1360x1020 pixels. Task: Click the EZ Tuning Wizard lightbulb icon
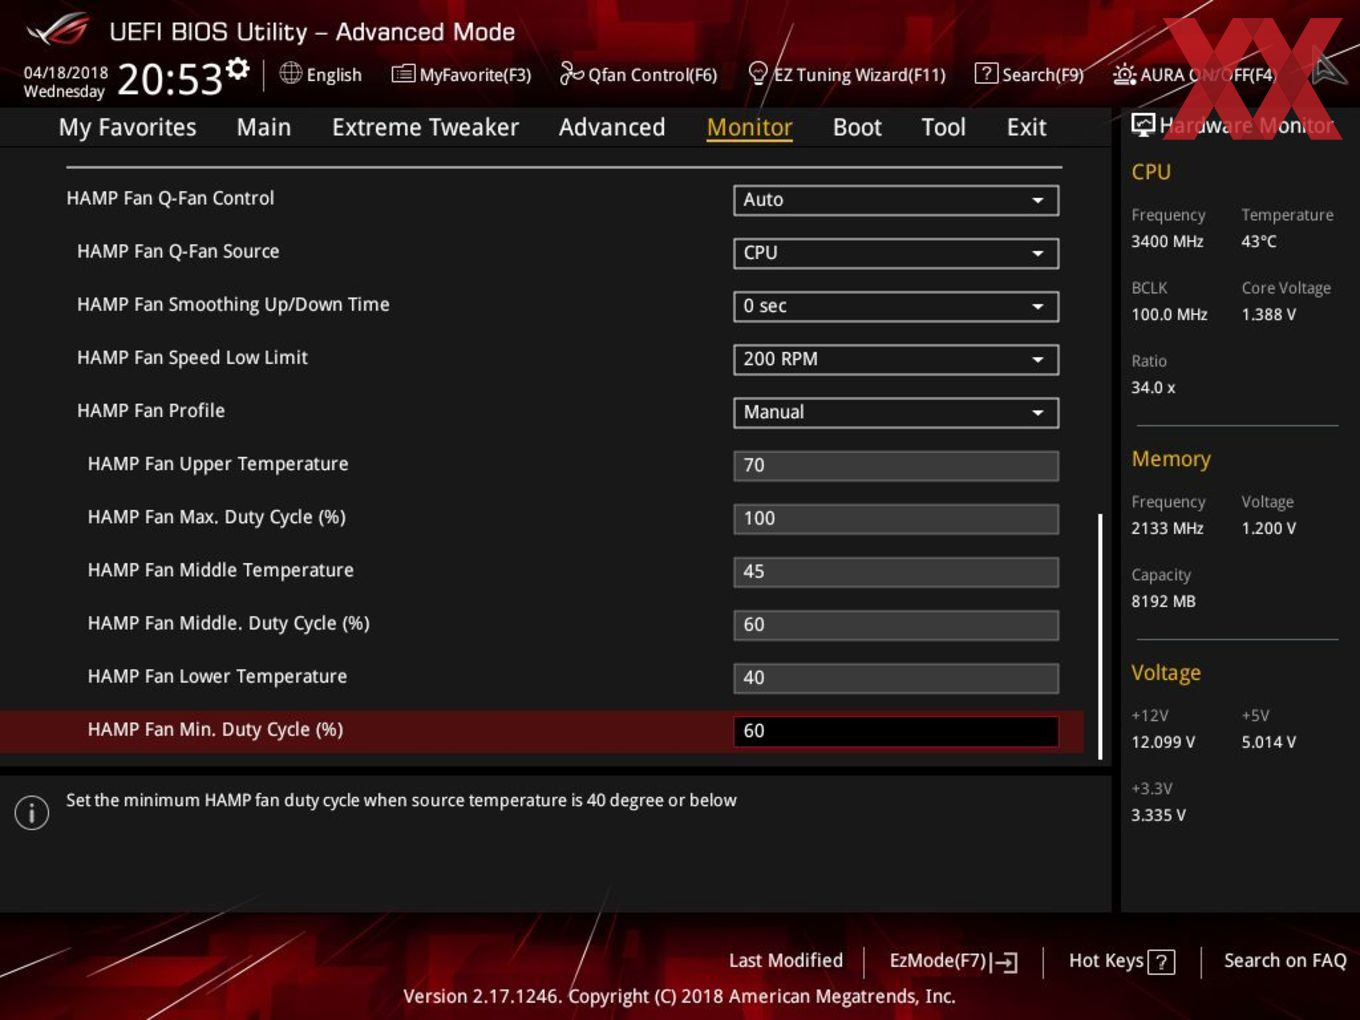click(x=758, y=73)
